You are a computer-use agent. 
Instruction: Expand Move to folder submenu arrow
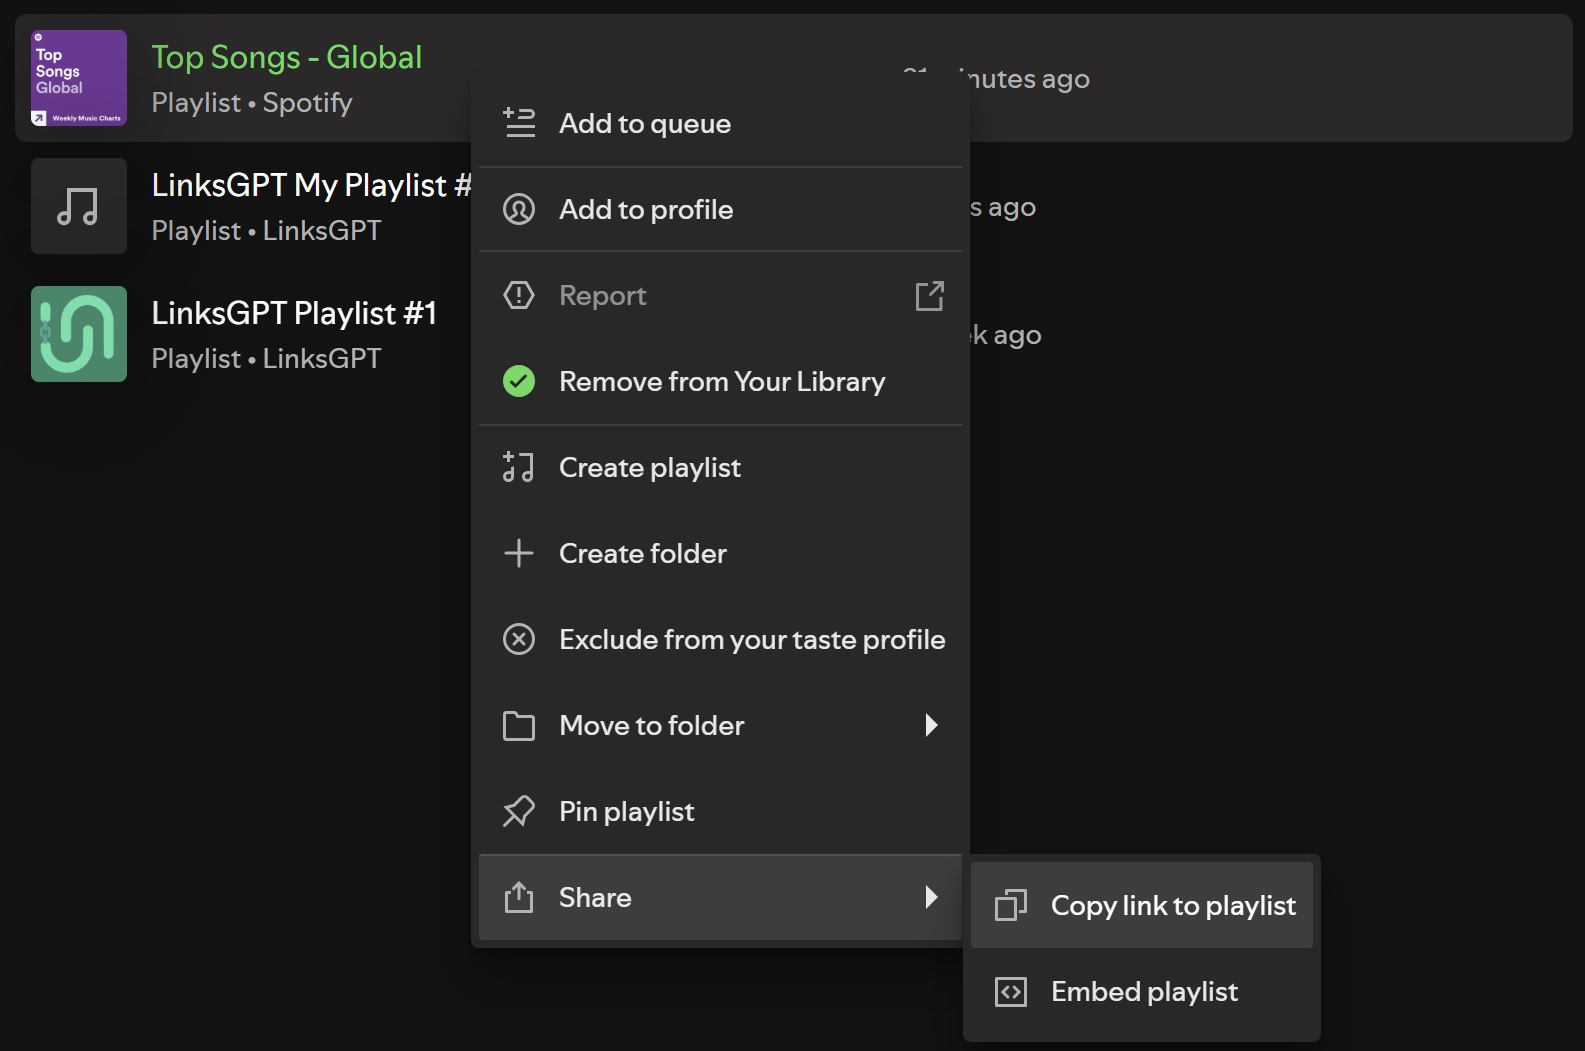pyautogui.click(x=932, y=725)
